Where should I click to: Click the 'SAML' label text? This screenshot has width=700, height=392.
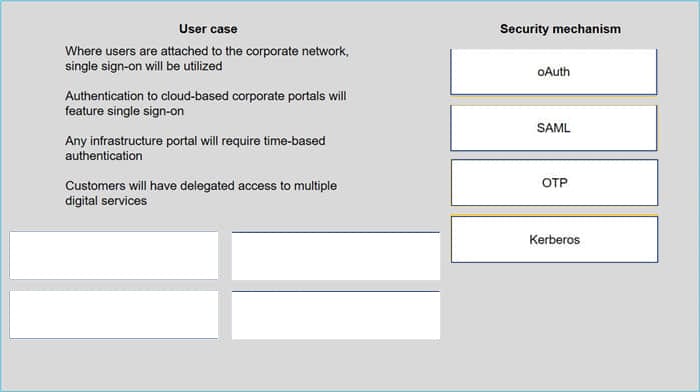554,128
